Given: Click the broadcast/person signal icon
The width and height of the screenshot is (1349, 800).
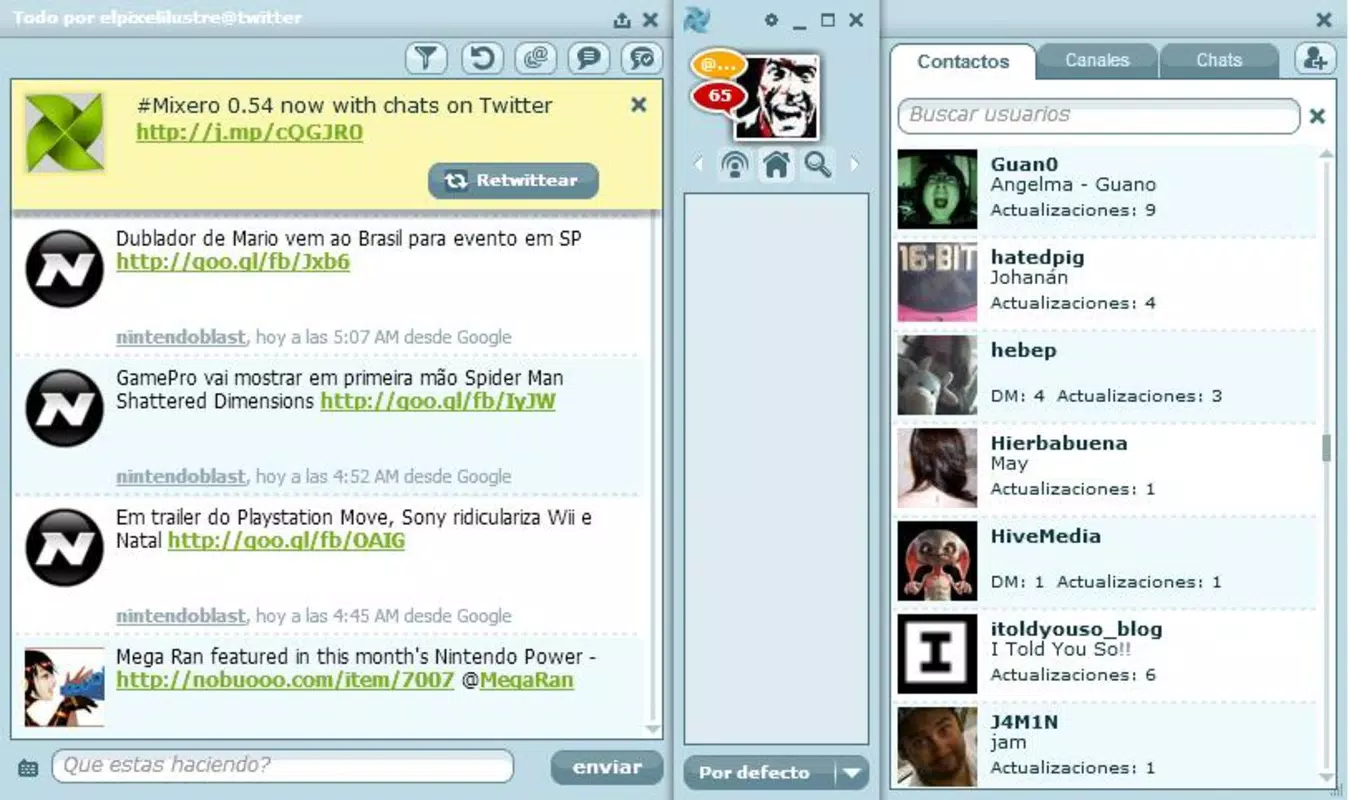Looking at the screenshot, I should click(x=735, y=164).
